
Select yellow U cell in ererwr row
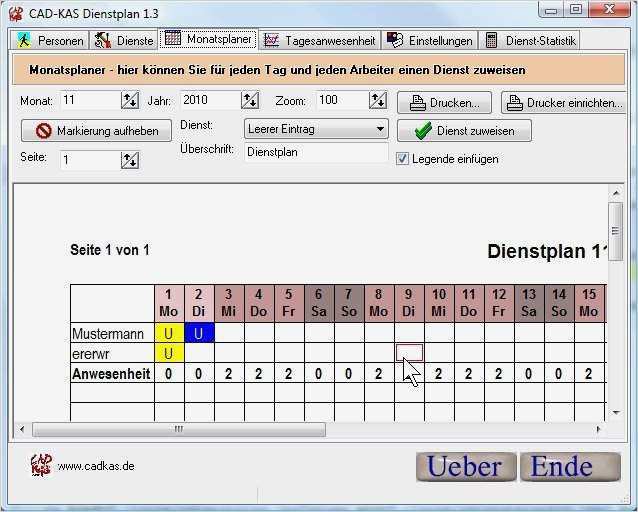(x=169, y=353)
